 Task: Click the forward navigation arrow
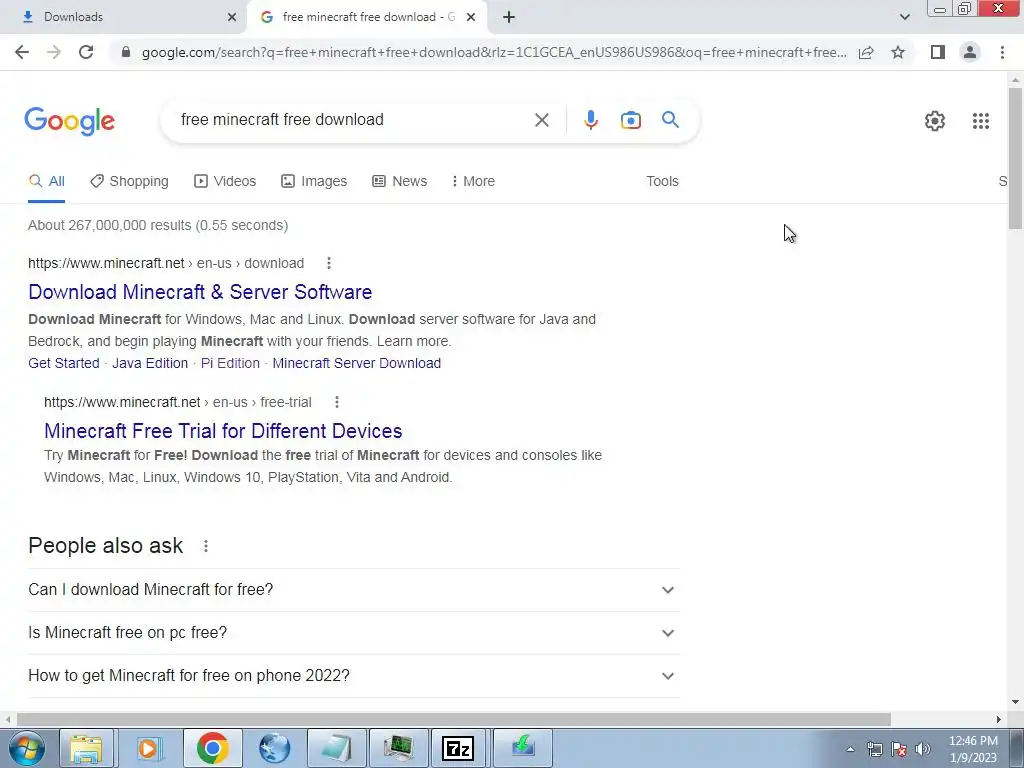coord(54,52)
